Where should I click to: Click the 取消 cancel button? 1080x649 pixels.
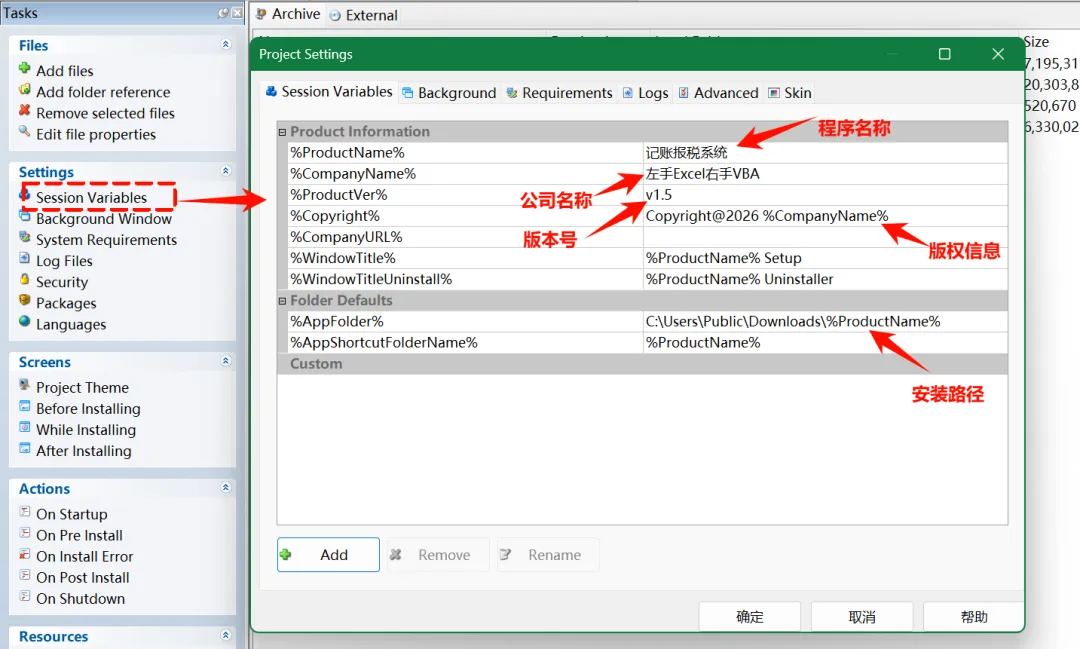(x=862, y=617)
